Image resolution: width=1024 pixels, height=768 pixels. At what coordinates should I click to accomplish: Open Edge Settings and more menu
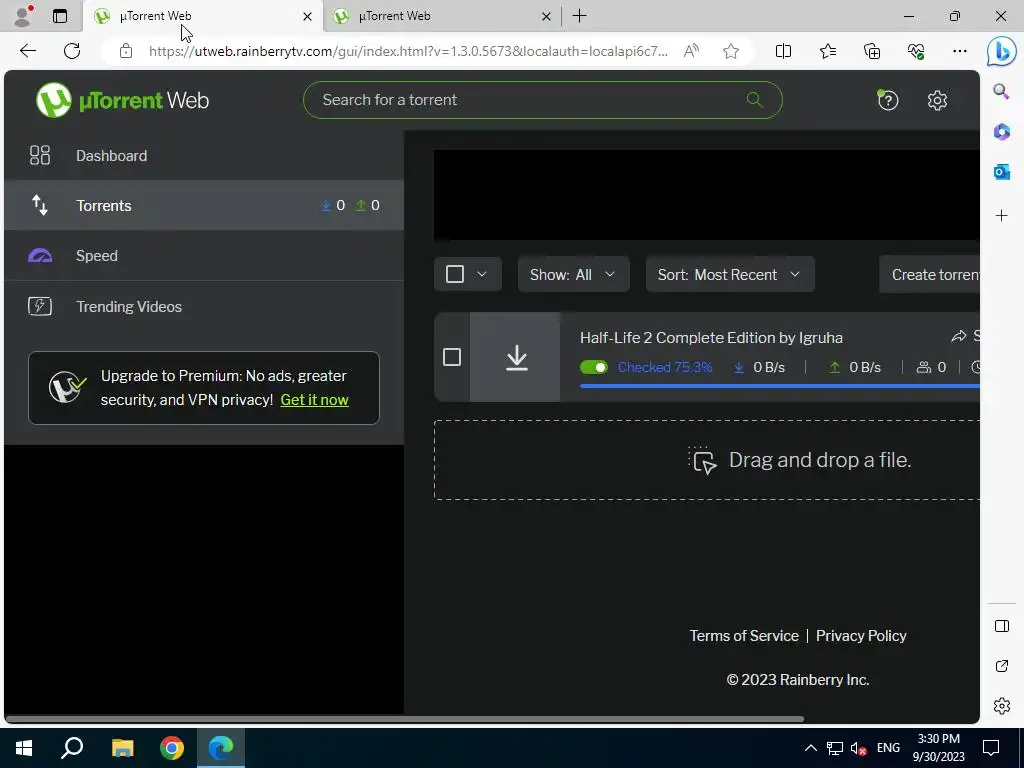click(x=959, y=51)
